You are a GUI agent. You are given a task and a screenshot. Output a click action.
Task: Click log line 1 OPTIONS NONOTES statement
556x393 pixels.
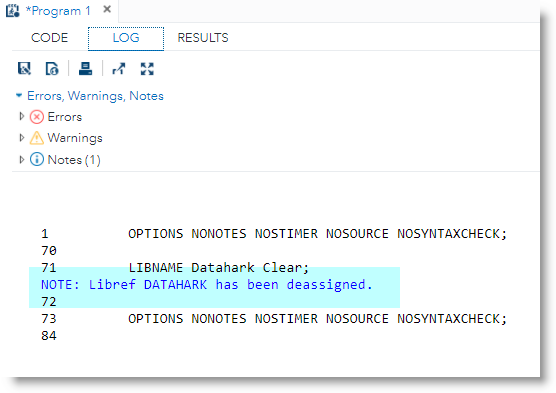click(x=317, y=234)
